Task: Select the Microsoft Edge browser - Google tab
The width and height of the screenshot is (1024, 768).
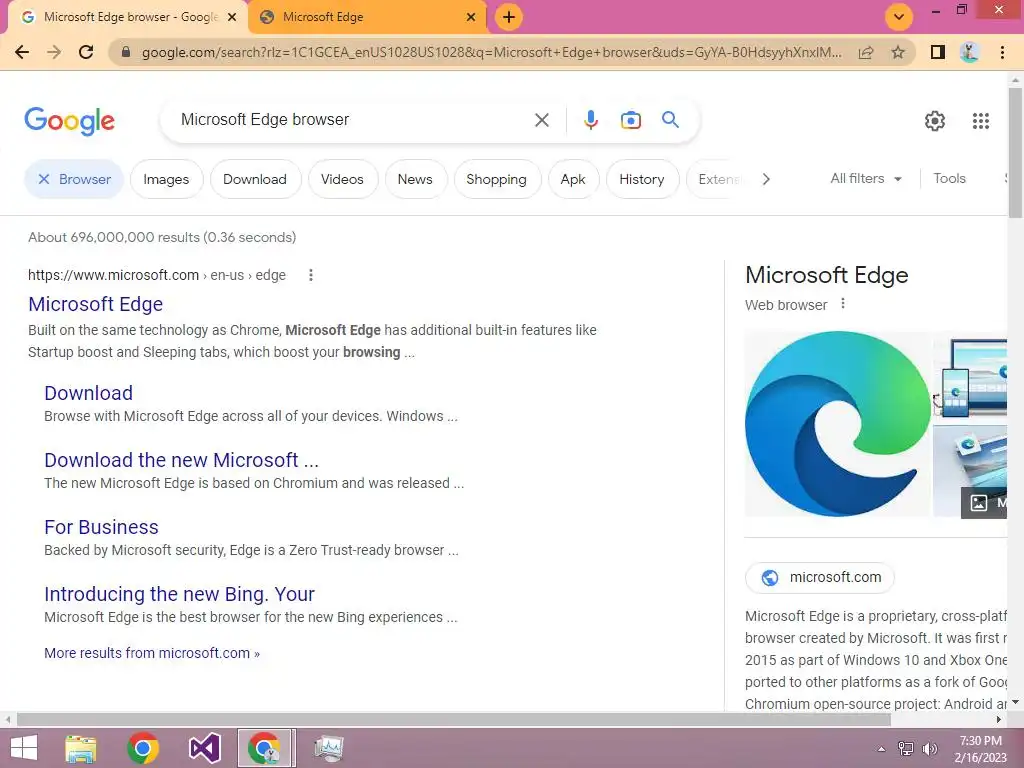Action: click(129, 17)
